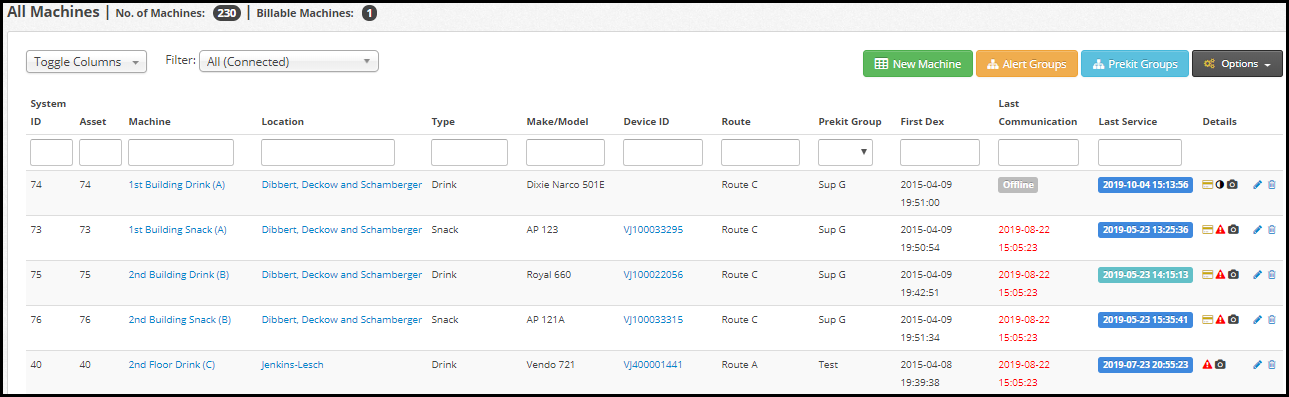
Task: Click pencil edit icon for 2nd Floor Drink (C)
Action: (1257, 365)
